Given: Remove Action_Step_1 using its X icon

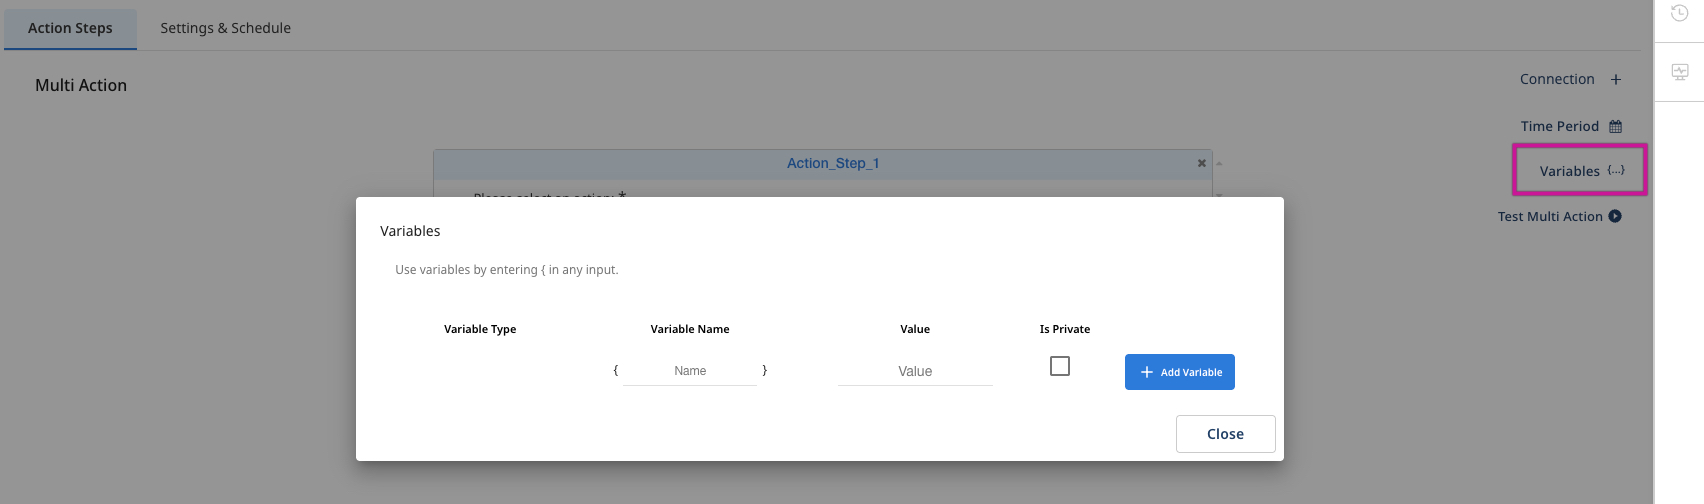Looking at the screenshot, I should pos(1202,163).
